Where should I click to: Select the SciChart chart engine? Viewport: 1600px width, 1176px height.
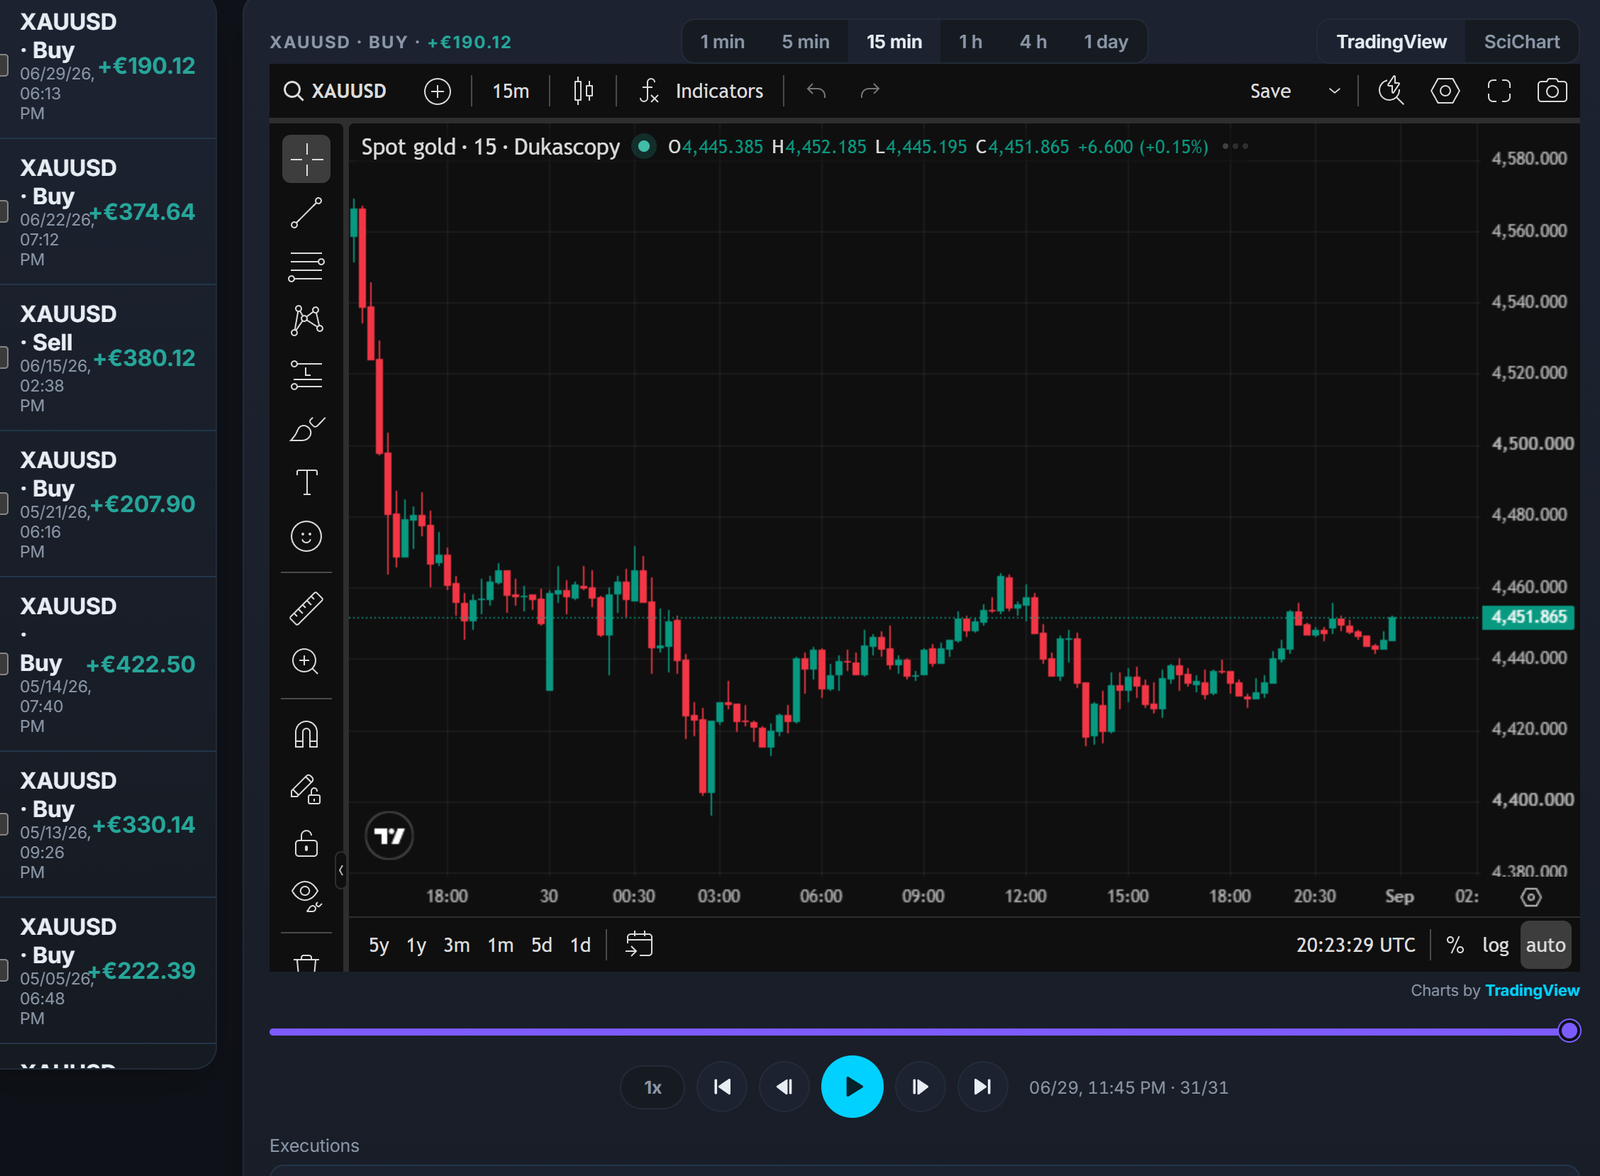[x=1522, y=42]
